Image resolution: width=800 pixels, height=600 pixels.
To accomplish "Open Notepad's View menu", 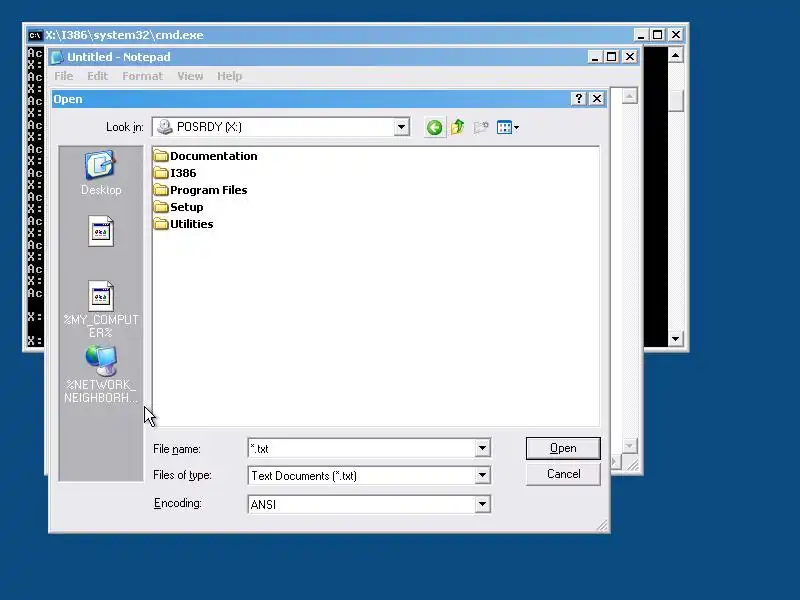I will [190, 76].
